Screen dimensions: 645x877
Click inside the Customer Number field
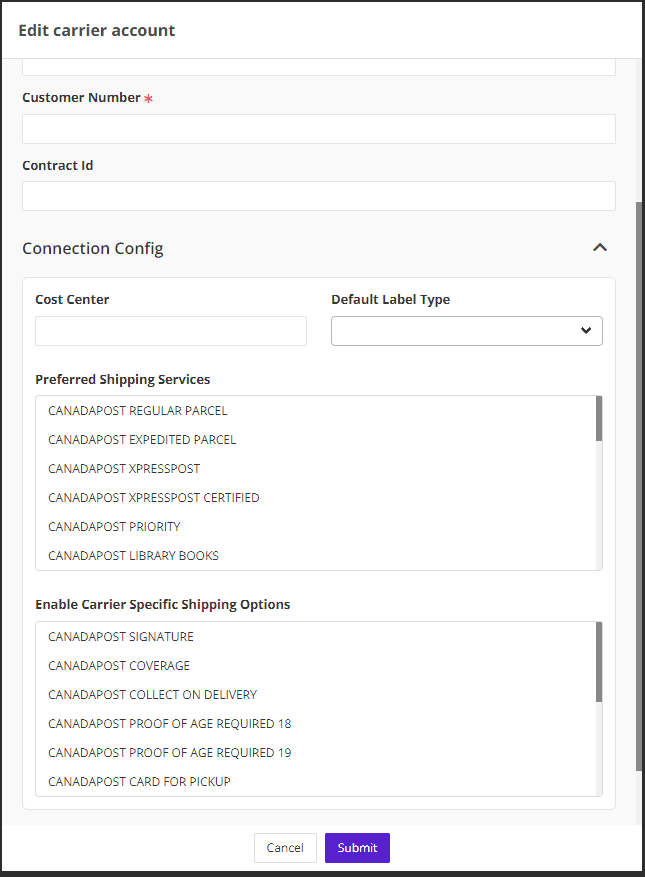click(318, 128)
